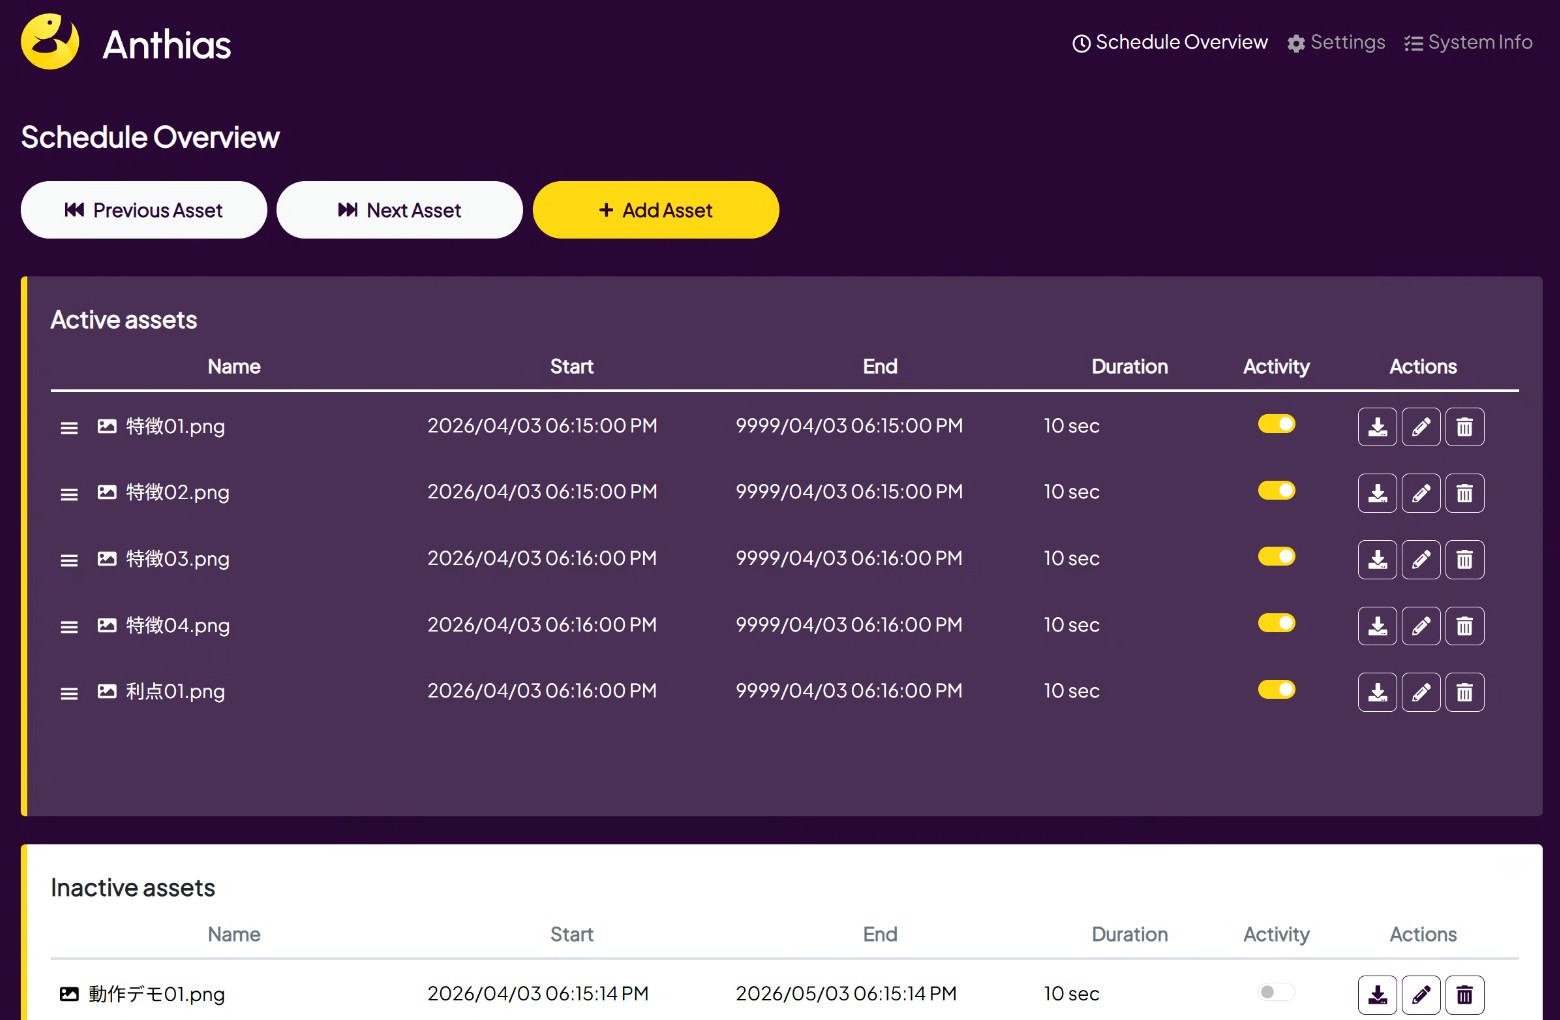Grab the drag handle for 特徴01.png
1560x1020 pixels.
69,428
